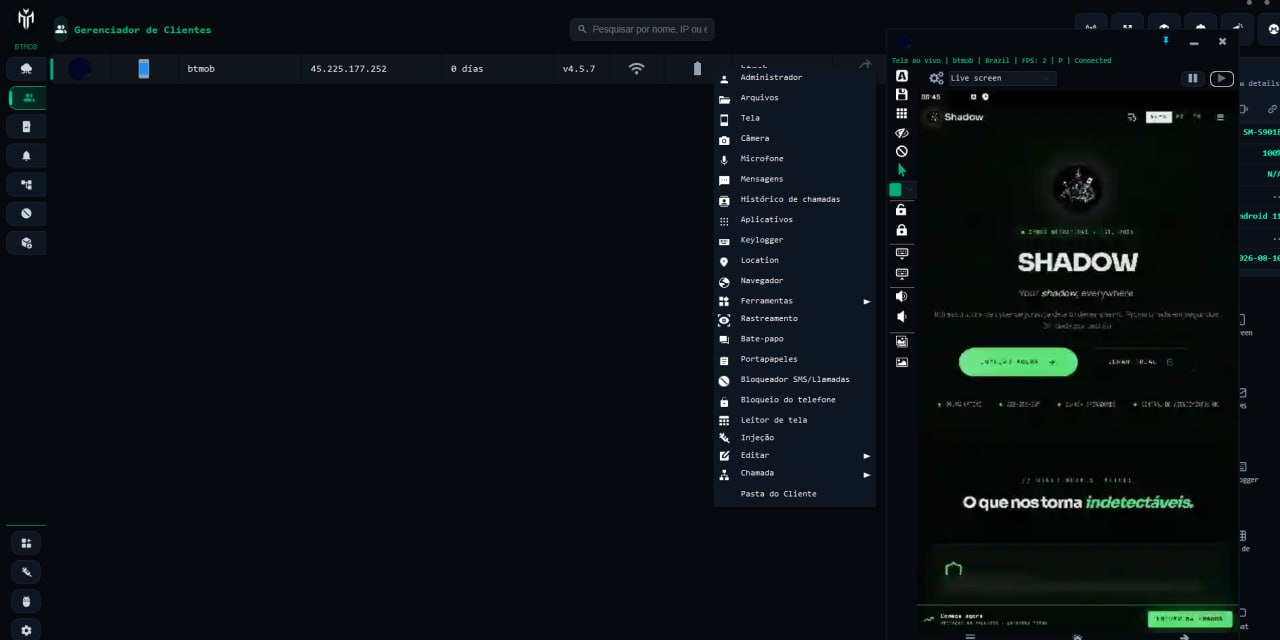Select the clients manager sidebar icon

pos(28,98)
